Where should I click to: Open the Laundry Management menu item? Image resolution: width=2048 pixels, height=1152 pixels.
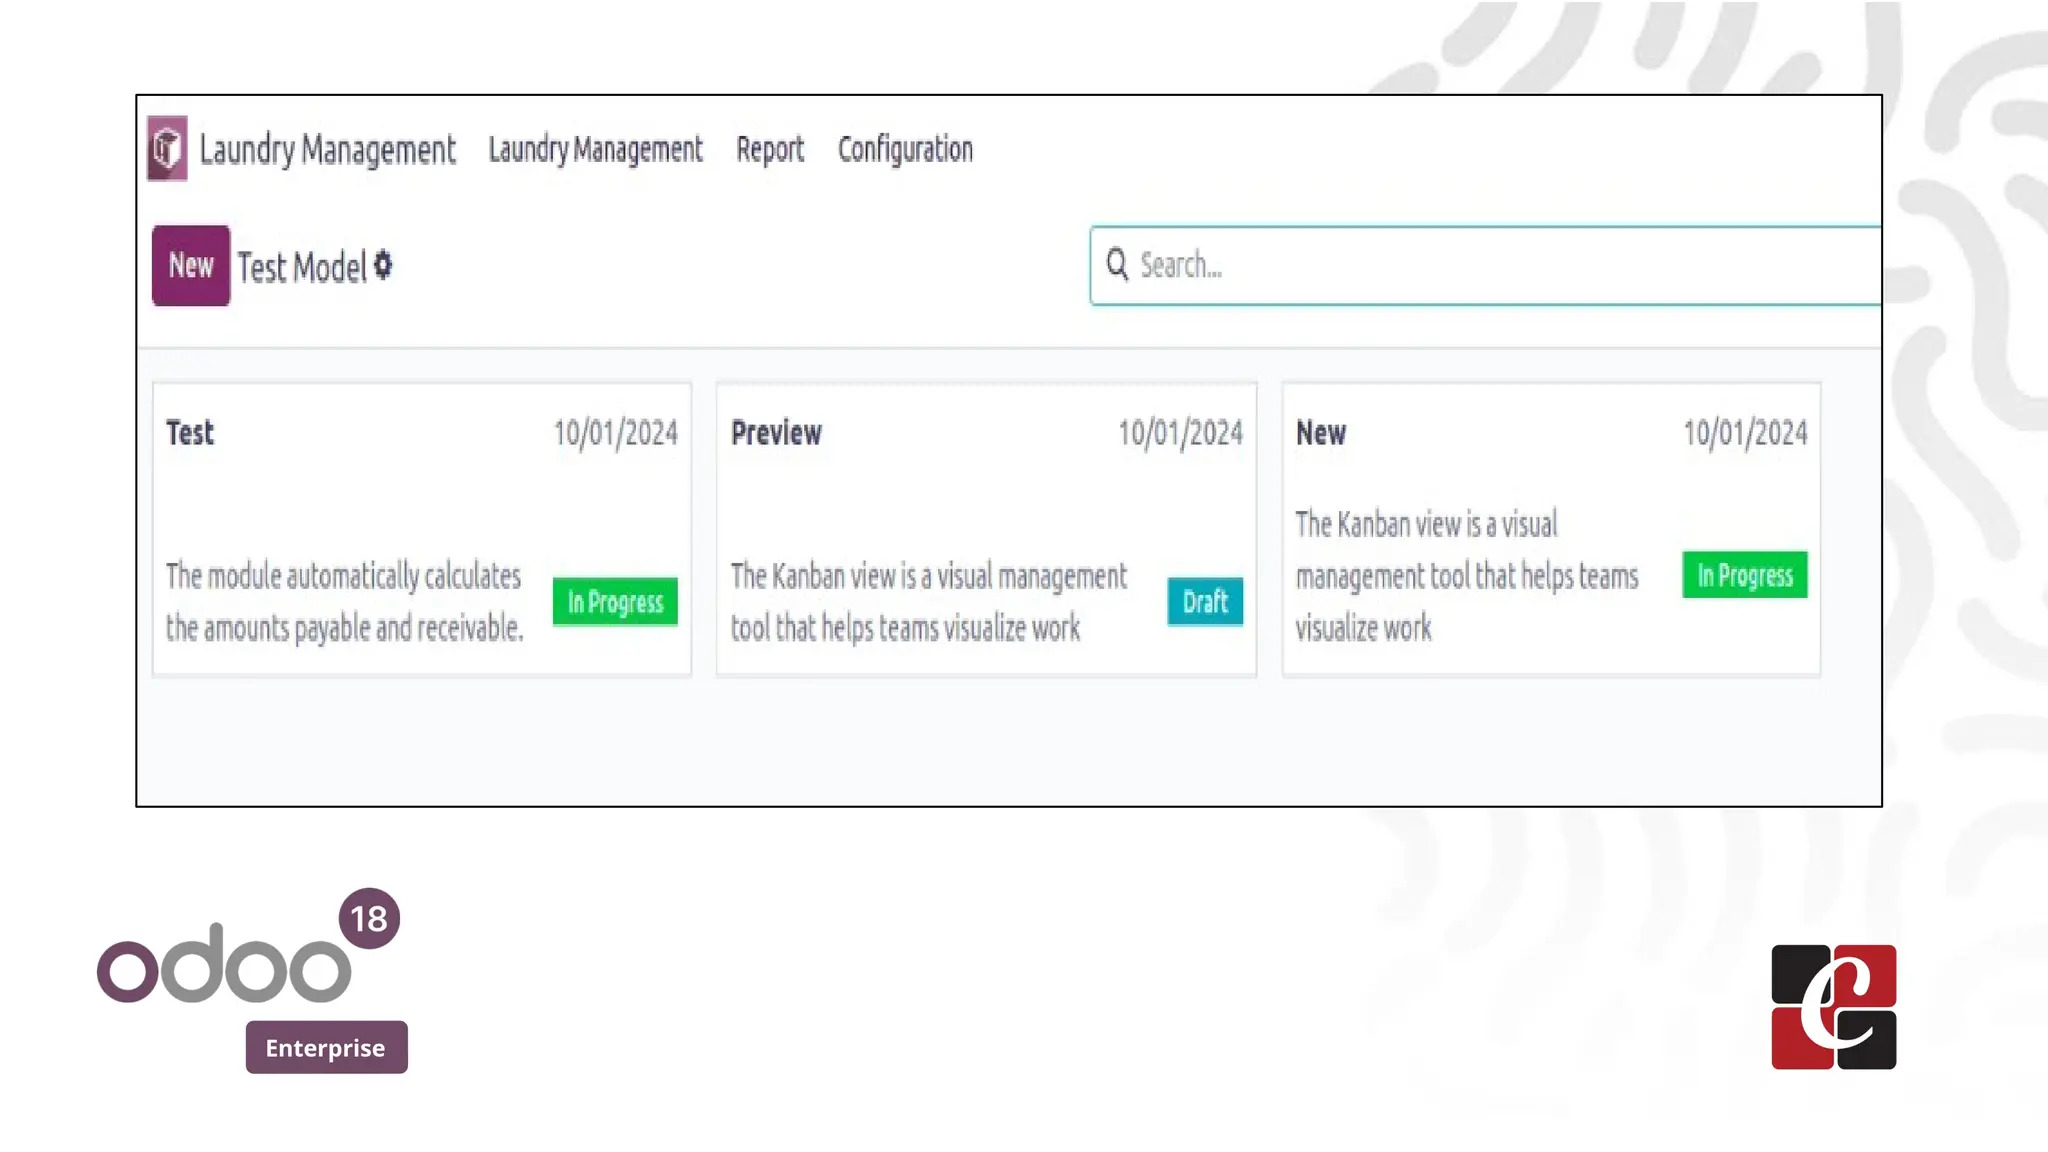tap(595, 149)
